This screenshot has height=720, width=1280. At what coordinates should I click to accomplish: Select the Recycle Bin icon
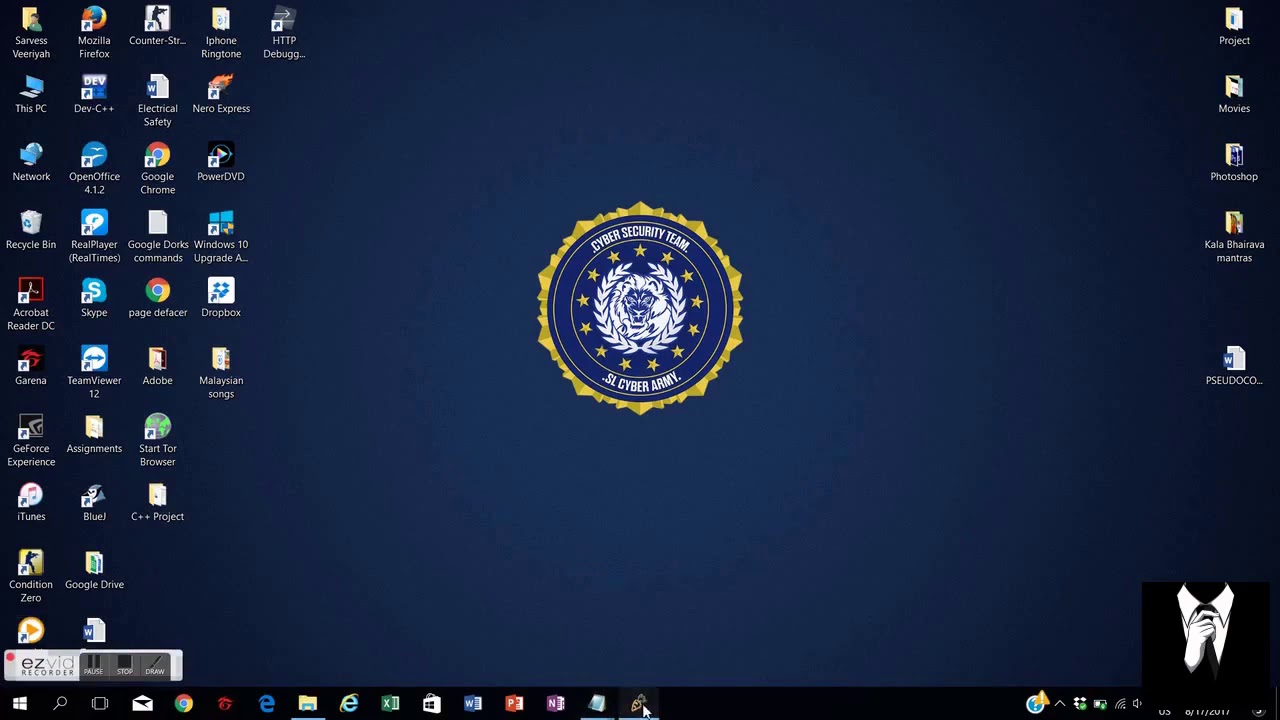(x=31, y=230)
